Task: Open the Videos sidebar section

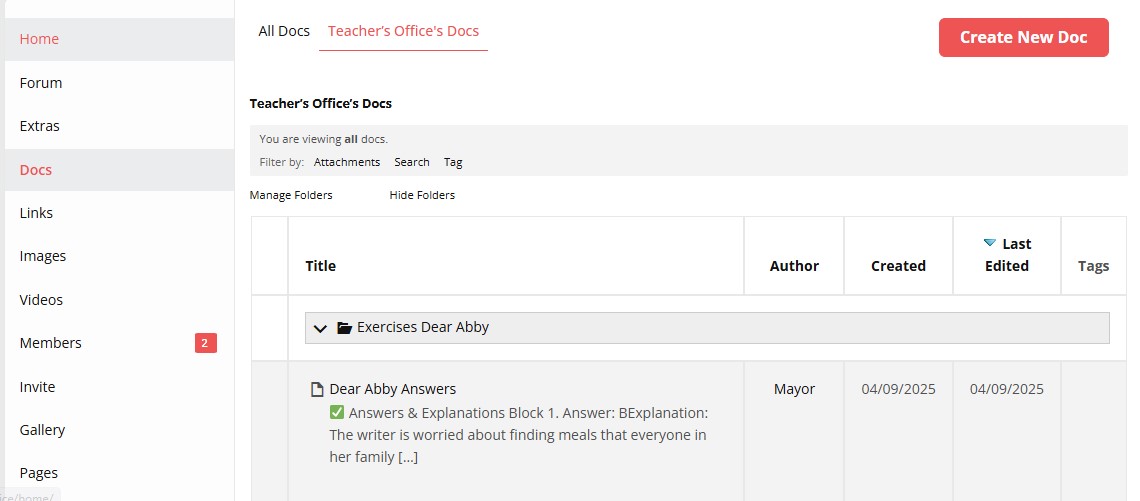Action: tap(41, 300)
